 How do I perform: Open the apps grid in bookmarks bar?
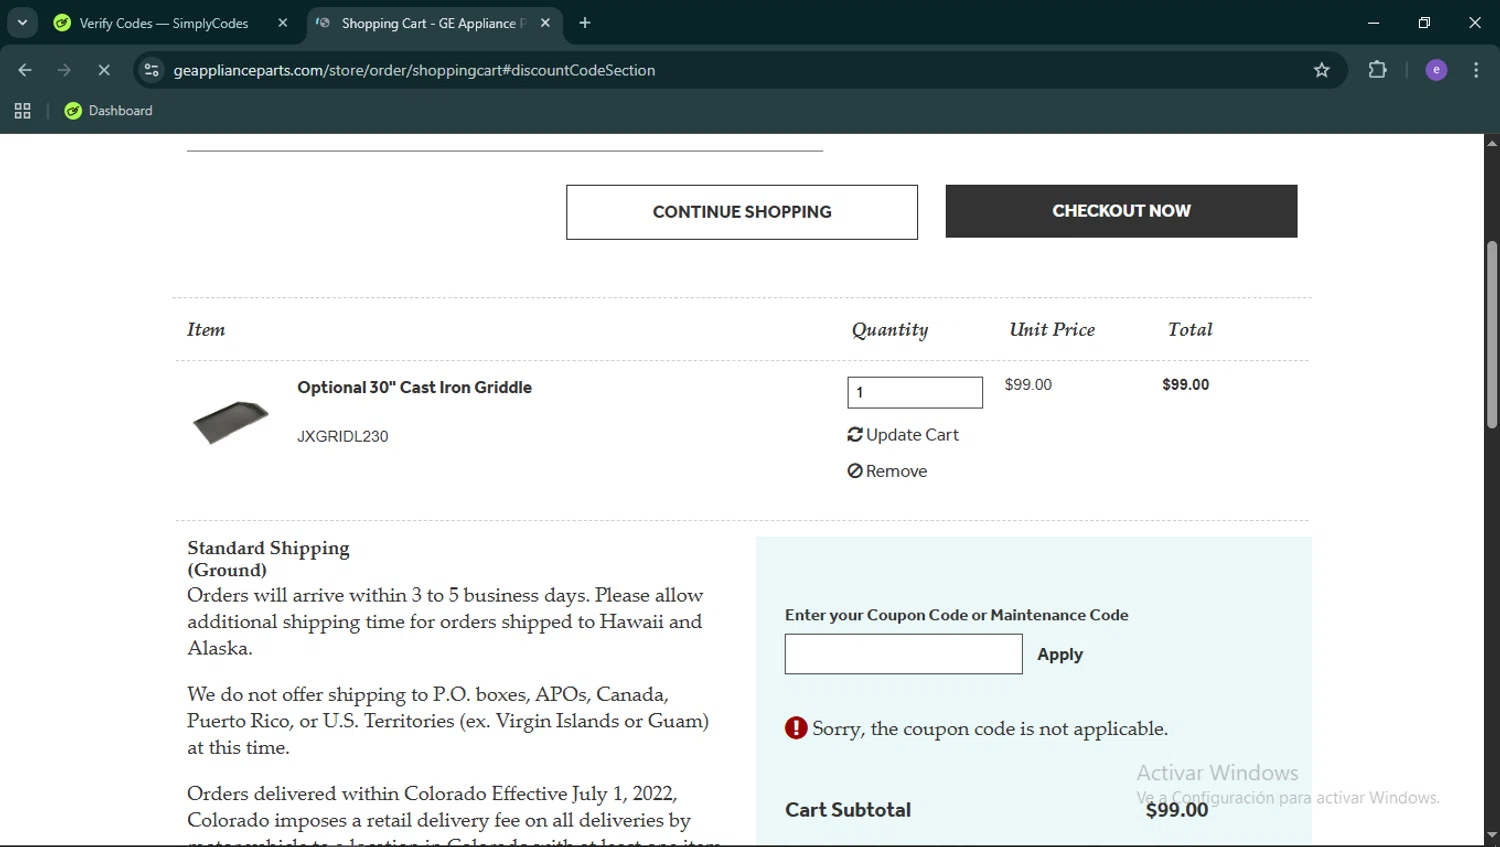[22, 111]
